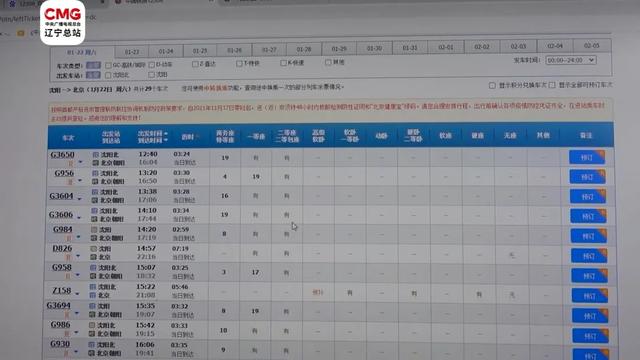Book train G956 with 预订 button
This screenshot has width=640, height=360.
click(587, 177)
